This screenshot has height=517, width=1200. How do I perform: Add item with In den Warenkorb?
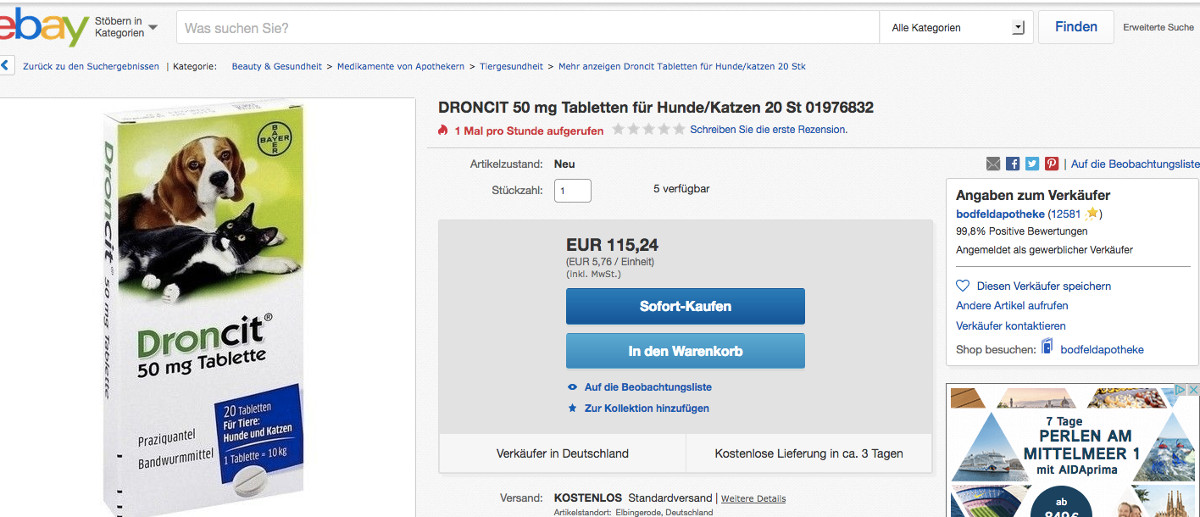pos(685,351)
